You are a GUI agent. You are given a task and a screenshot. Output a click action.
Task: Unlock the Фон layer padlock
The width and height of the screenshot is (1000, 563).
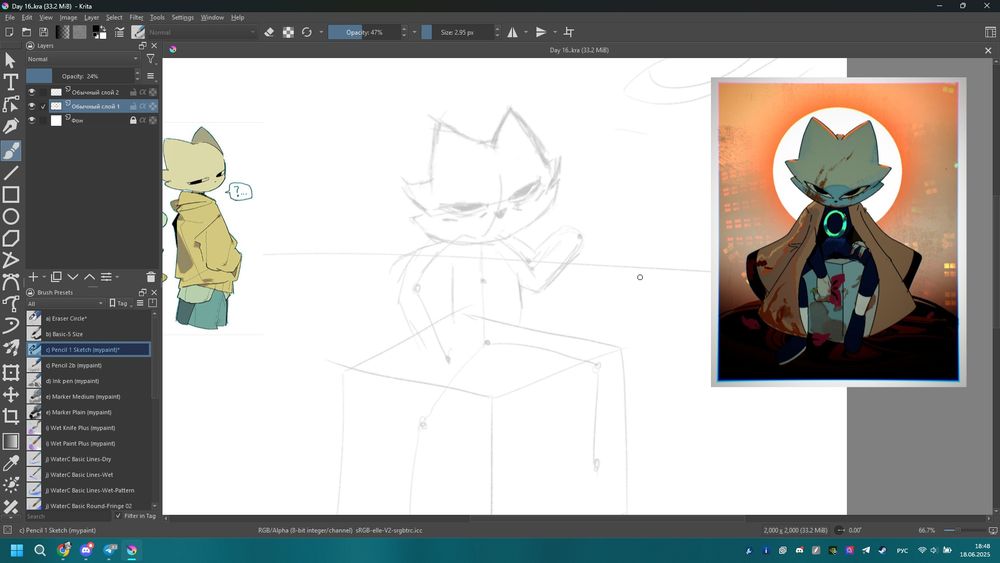point(133,120)
